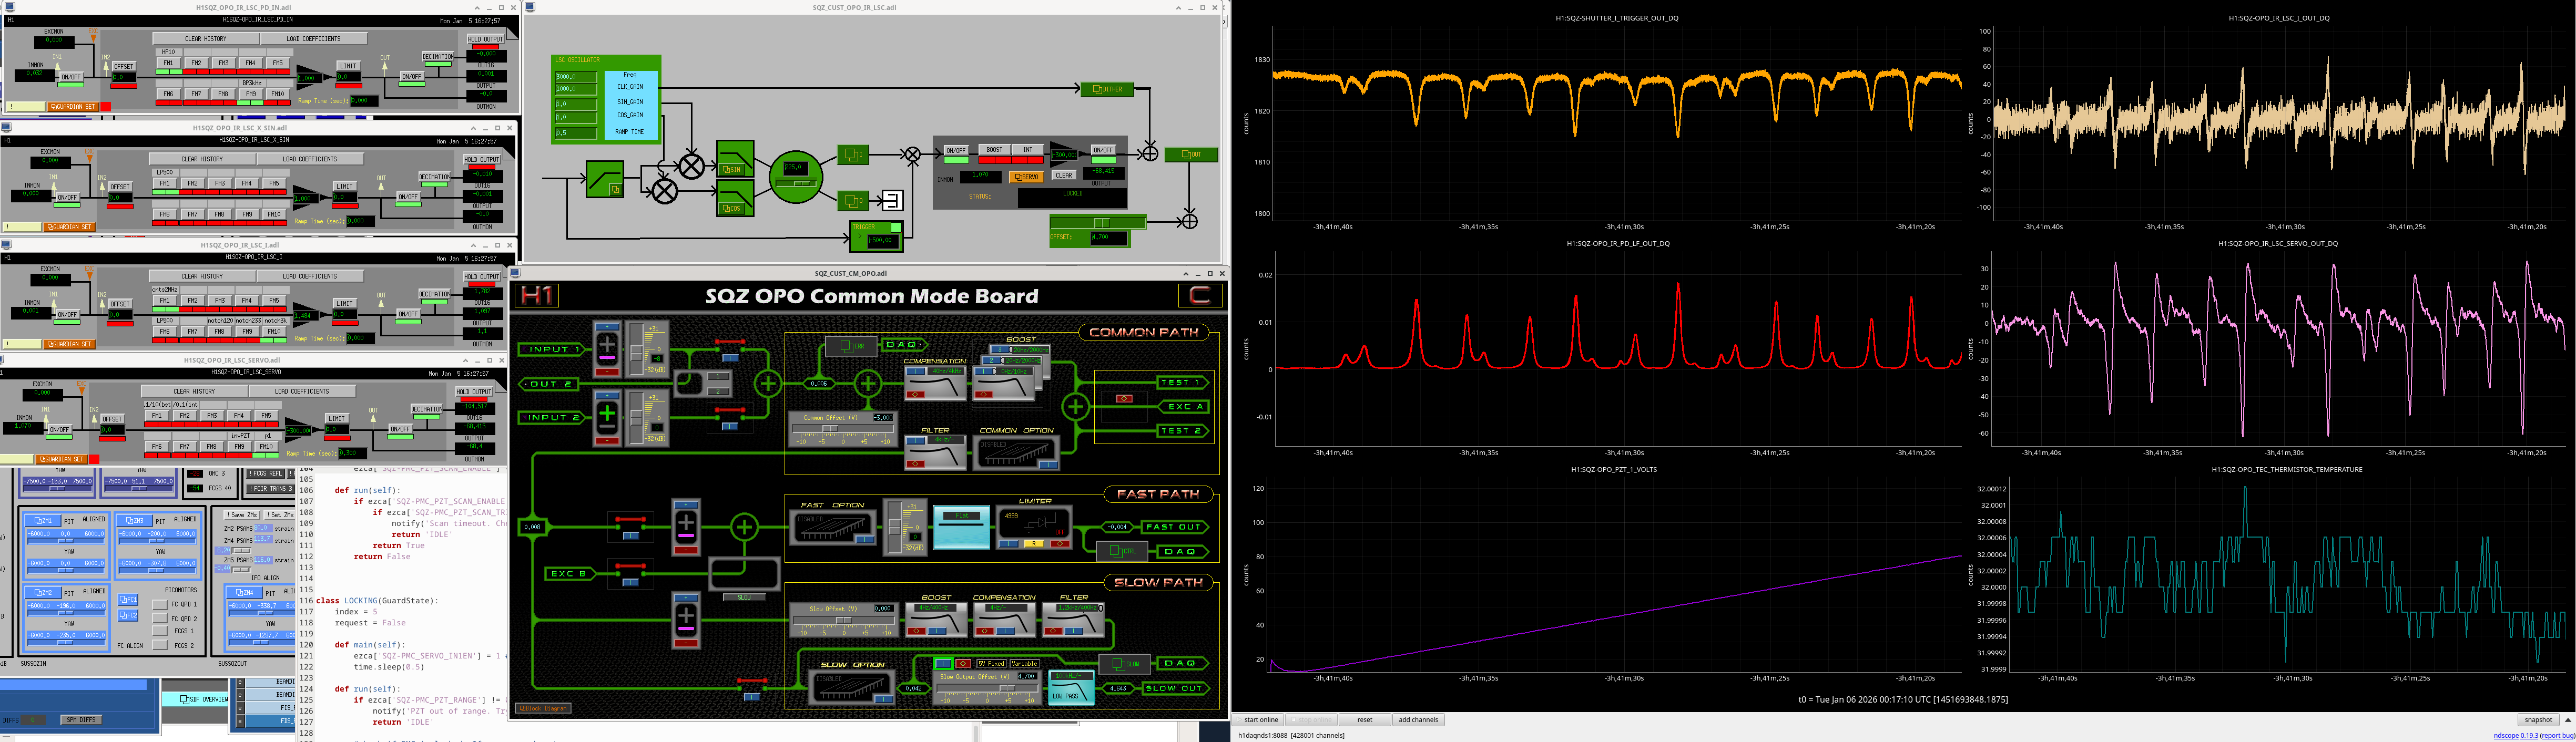The image size is (2576, 742).
Task: Open the FC2 related display
Action: tap(128, 615)
